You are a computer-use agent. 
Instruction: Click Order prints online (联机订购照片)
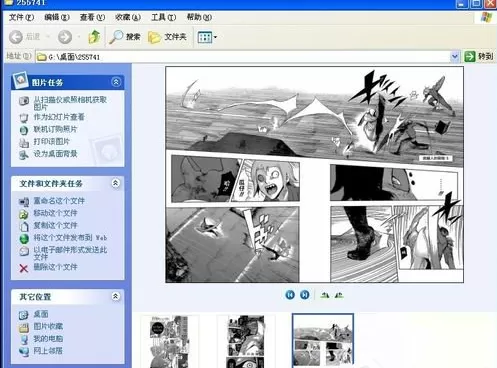click(55, 129)
